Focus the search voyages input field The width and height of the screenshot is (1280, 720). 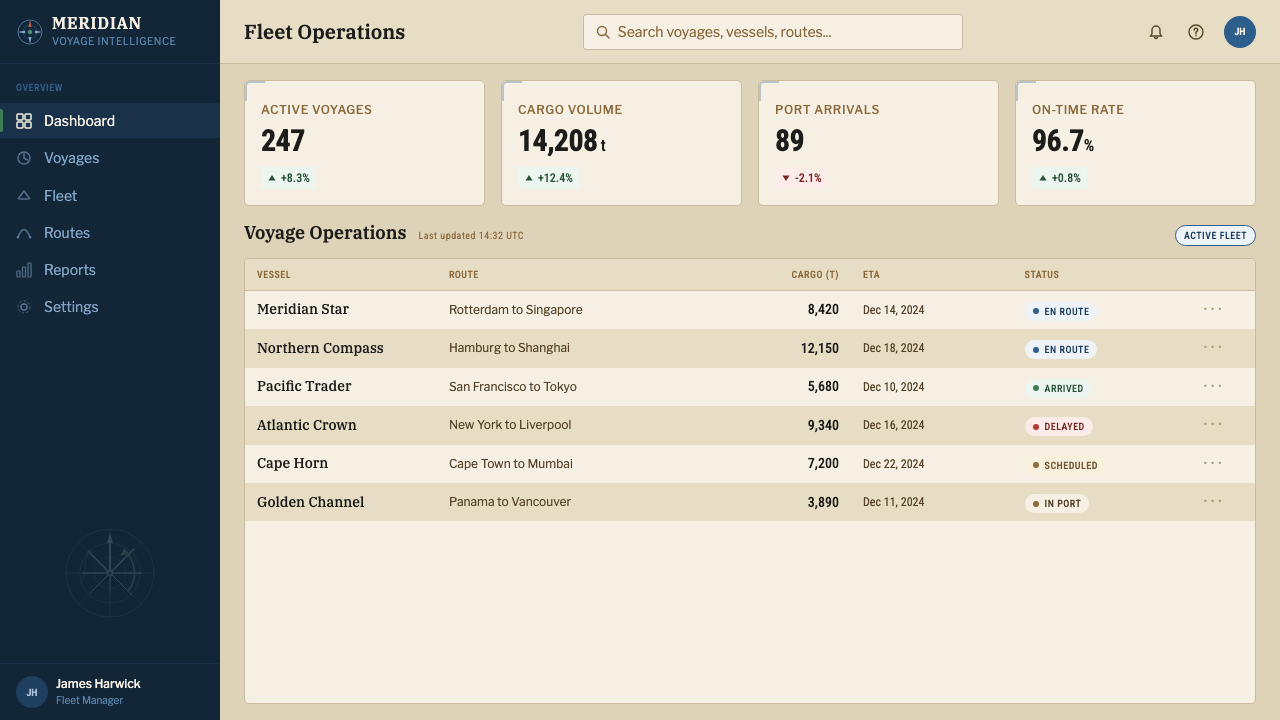click(773, 32)
